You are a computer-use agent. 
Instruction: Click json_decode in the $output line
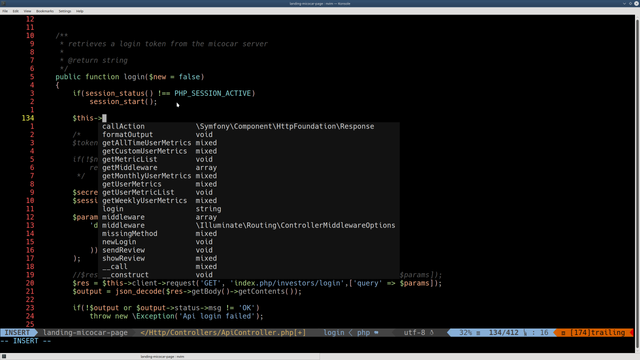(138, 291)
